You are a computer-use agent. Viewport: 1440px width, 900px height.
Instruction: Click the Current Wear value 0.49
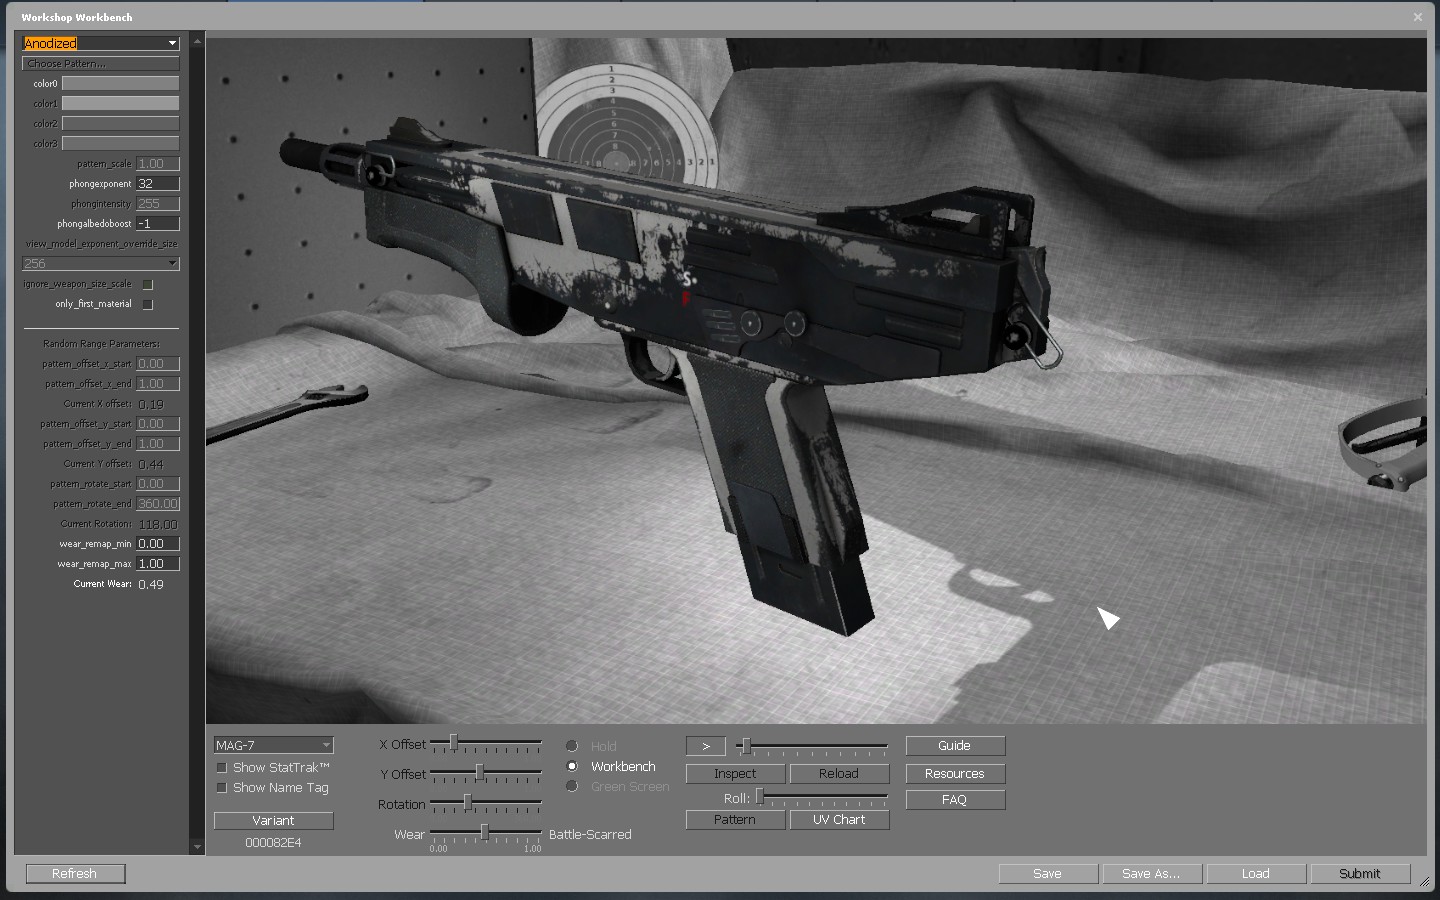click(x=151, y=584)
